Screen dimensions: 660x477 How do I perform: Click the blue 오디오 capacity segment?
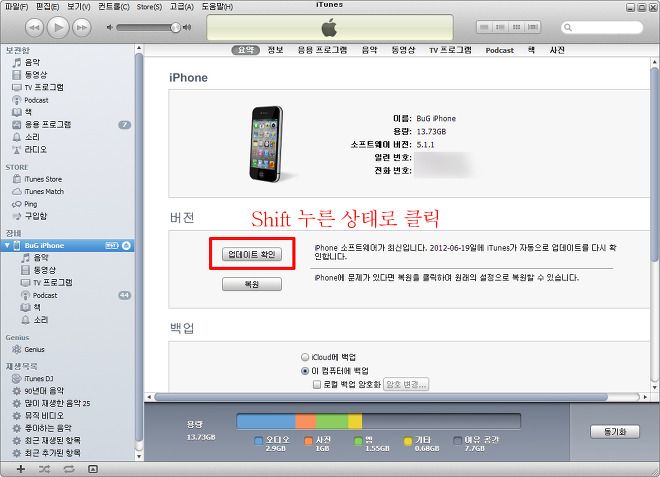pyautogui.click(x=266, y=421)
